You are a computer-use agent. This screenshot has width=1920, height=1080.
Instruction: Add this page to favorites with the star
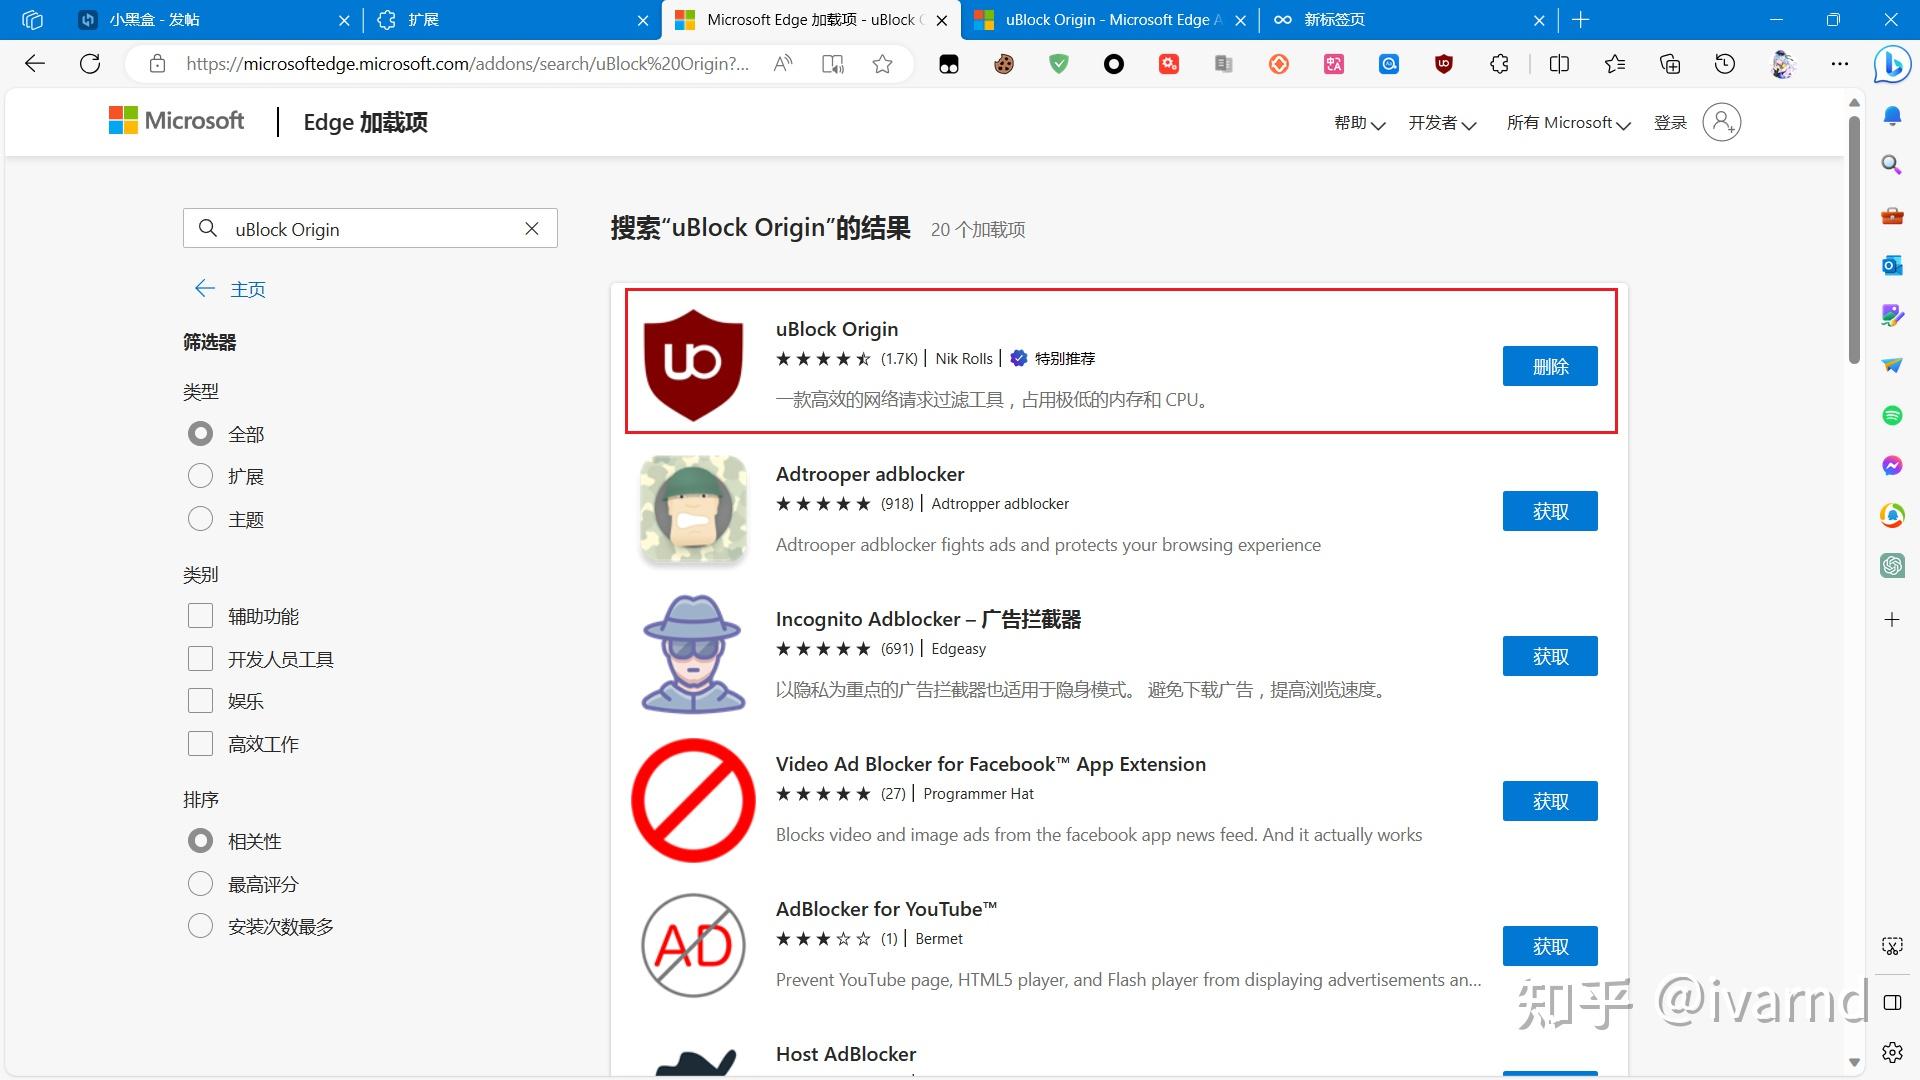[x=882, y=64]
